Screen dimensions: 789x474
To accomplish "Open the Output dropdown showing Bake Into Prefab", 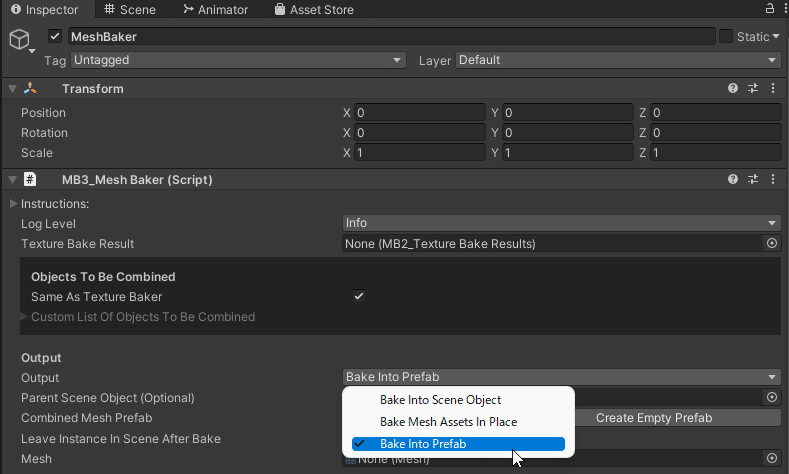I will point(562,377).
